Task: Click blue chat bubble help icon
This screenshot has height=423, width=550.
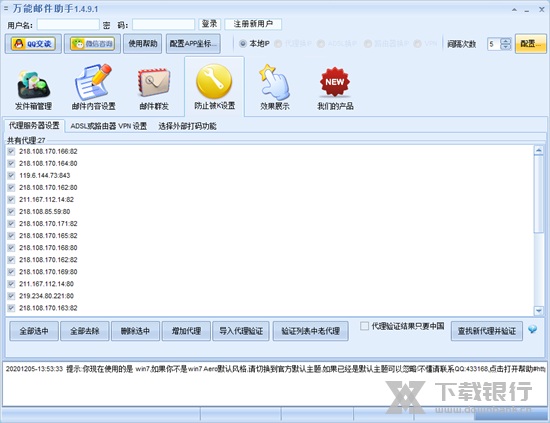Action: tap(532, 329)
